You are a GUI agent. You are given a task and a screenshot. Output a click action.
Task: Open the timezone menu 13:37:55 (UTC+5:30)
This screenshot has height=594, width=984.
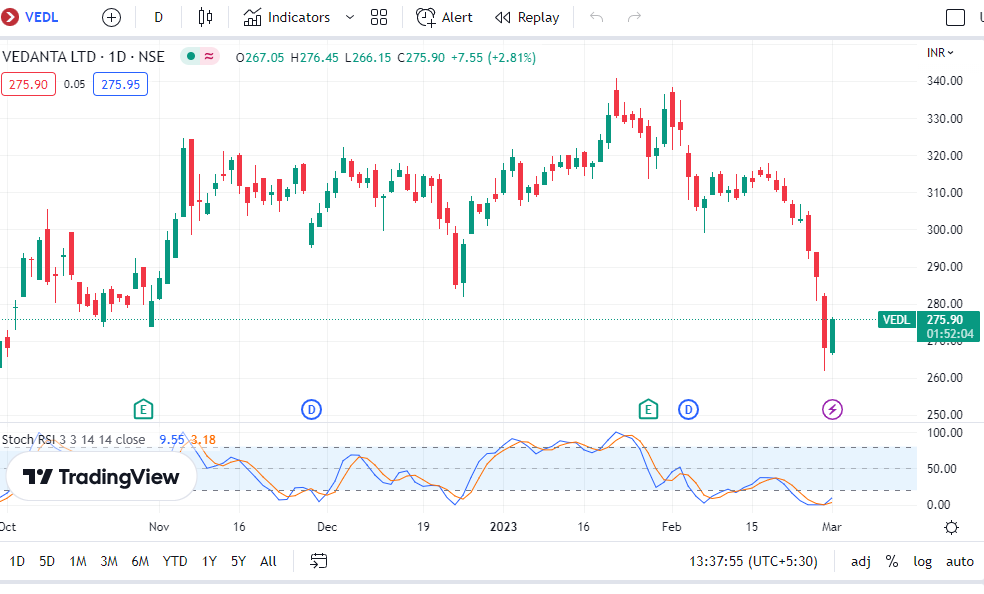tap(753, 561)
